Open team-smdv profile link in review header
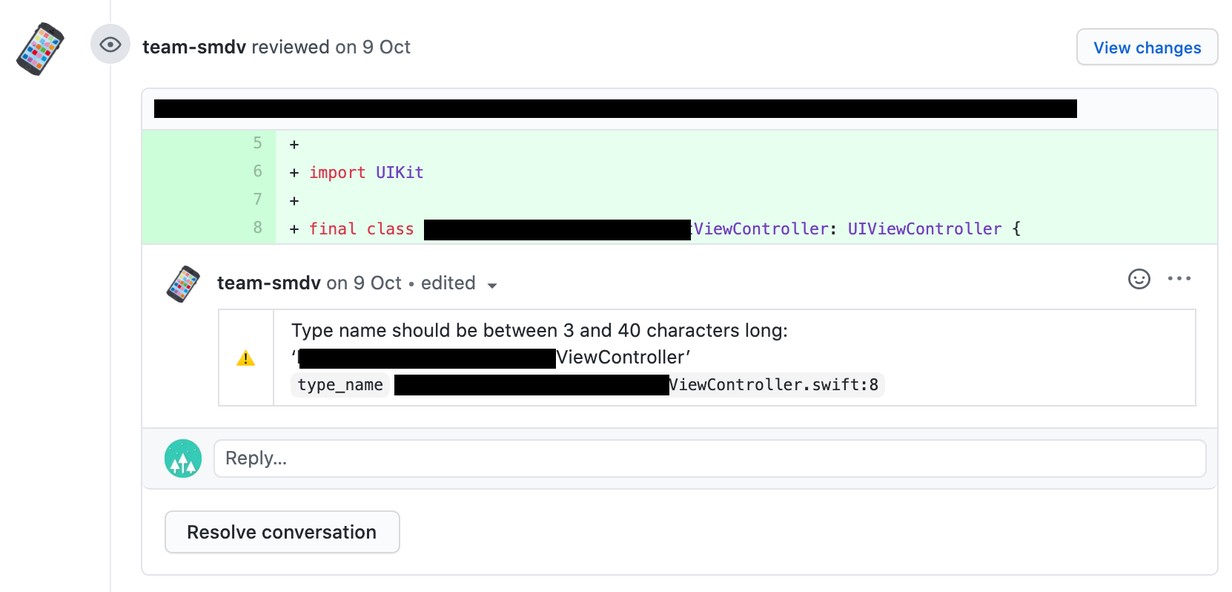Screen dimensions: 1232x592 (194, 47)
